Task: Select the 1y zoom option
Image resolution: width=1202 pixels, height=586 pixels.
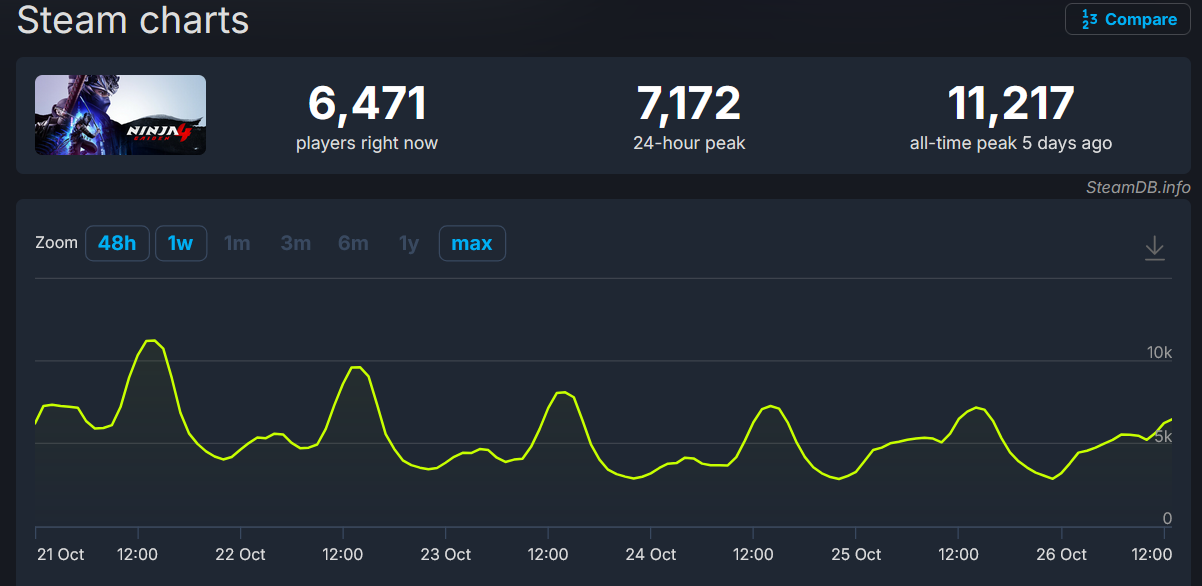Action: point(409,243)
